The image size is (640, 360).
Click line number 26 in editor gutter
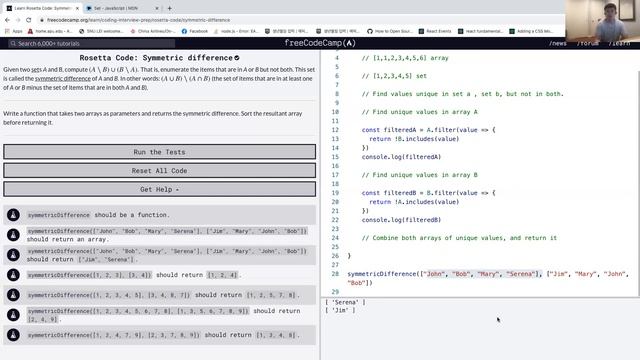point(335,256)
